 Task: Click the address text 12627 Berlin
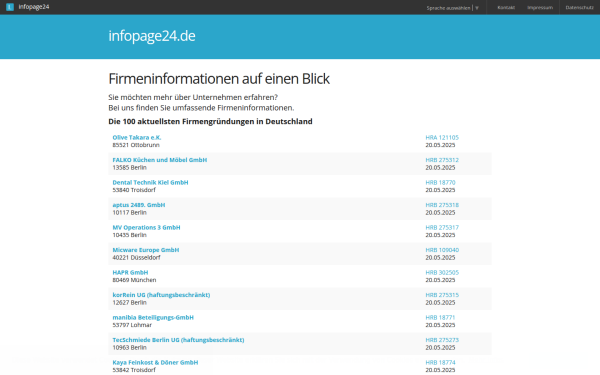tap(129, 302)
